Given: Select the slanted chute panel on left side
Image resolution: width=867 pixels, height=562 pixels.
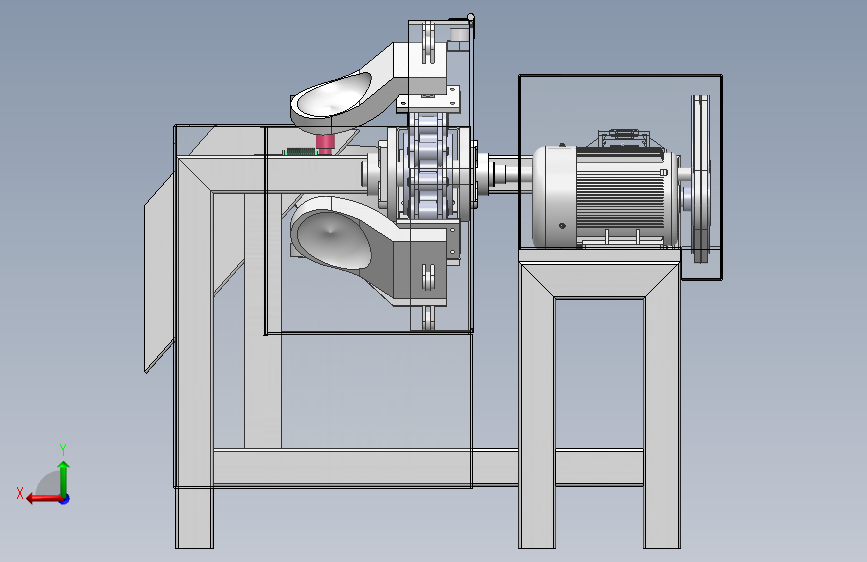Looking at the screenshot, I should (x=160, y=272).
